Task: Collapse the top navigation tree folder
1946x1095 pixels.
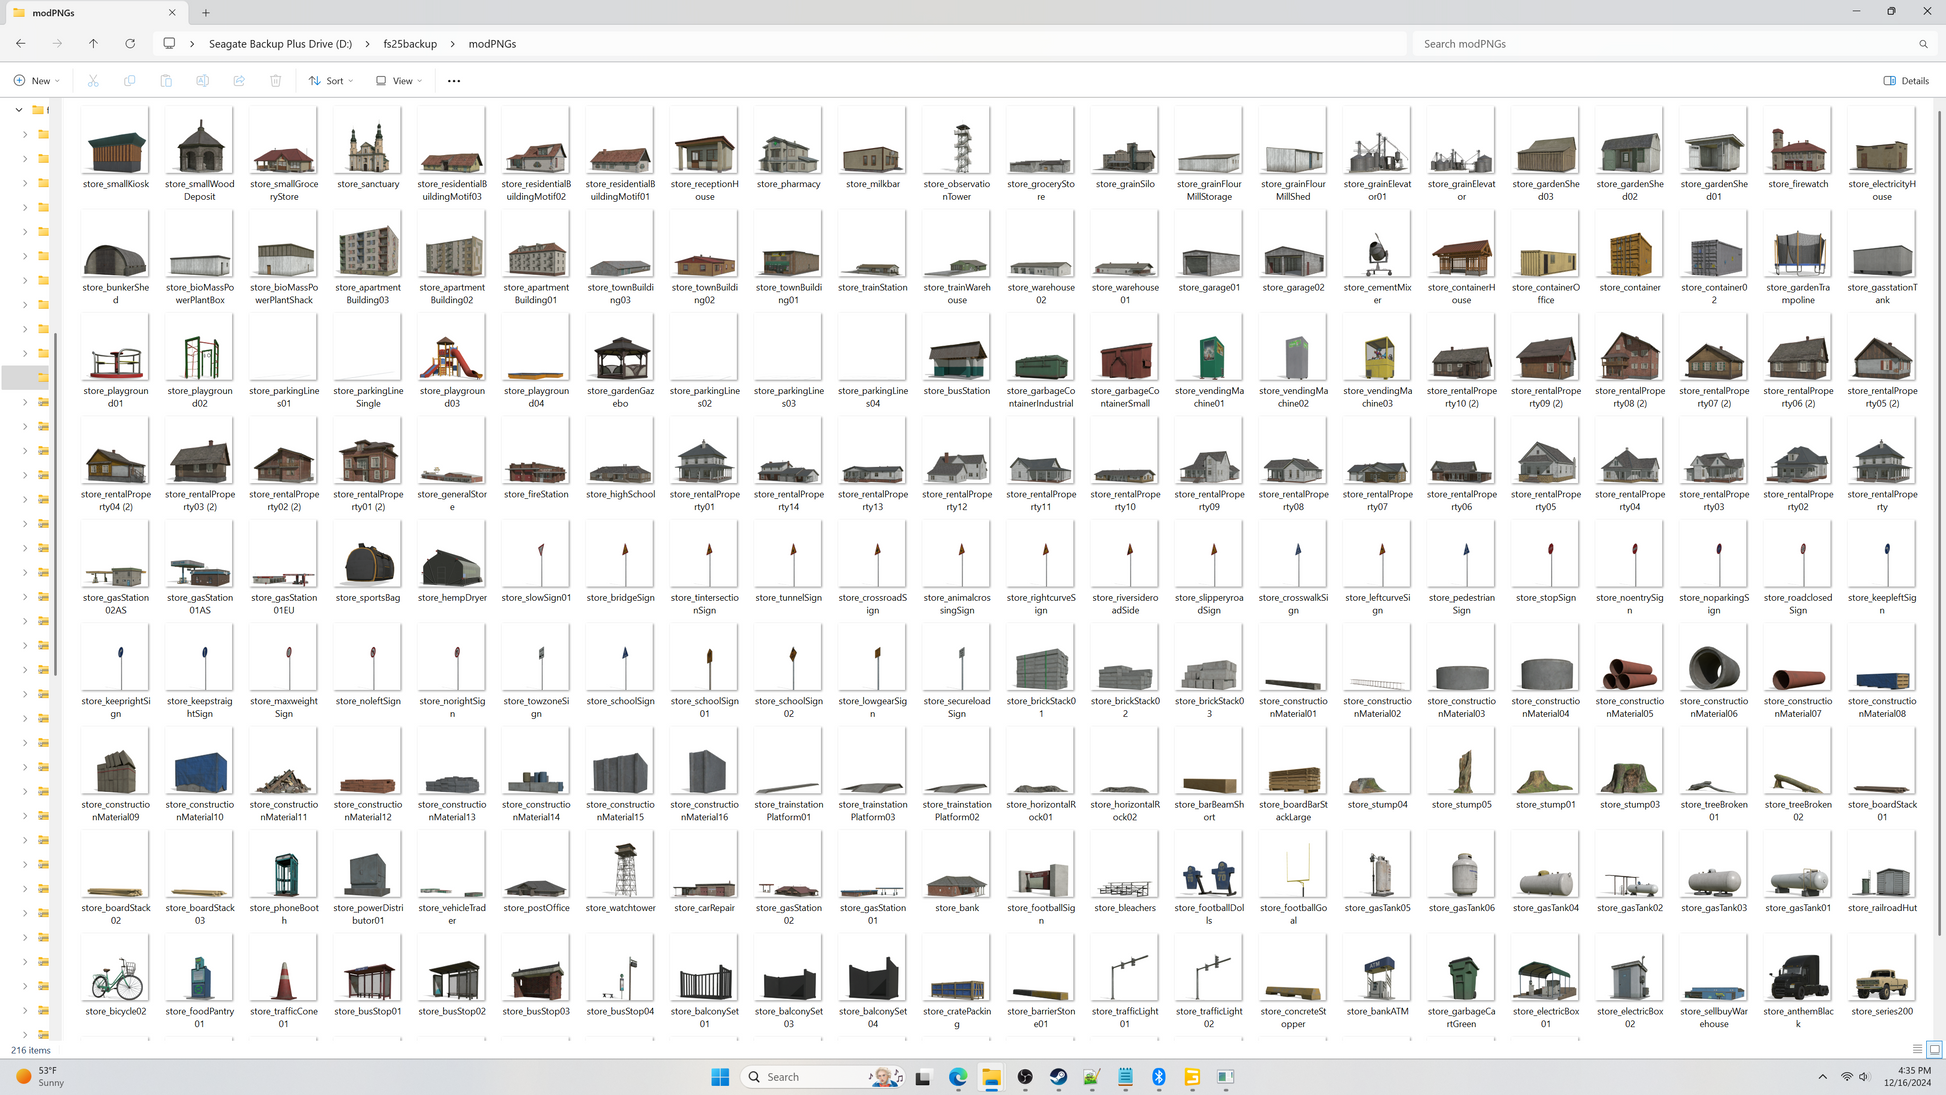Action: 19,110
